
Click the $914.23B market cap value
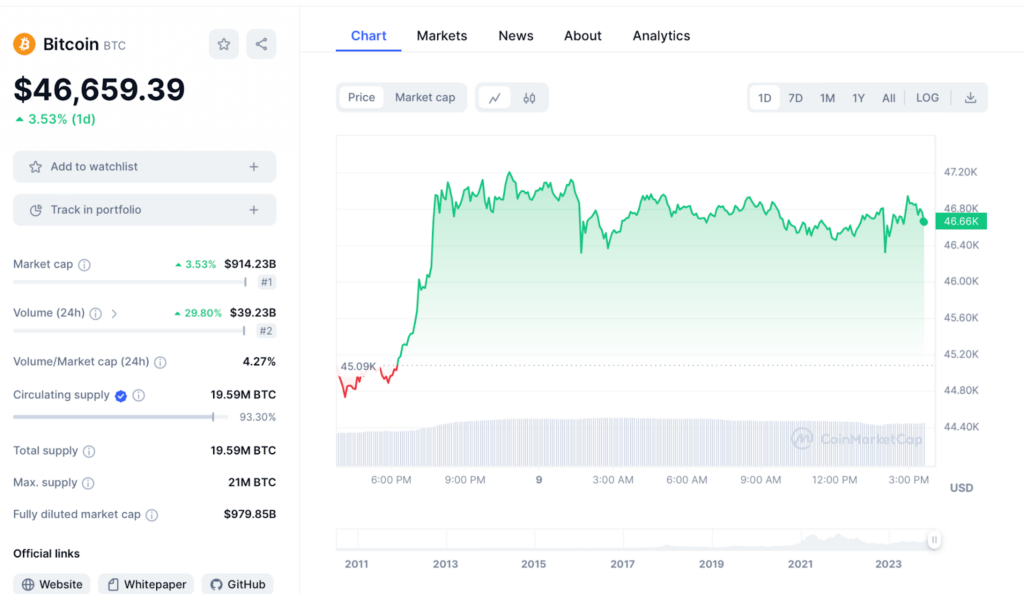tap(250, 264)
